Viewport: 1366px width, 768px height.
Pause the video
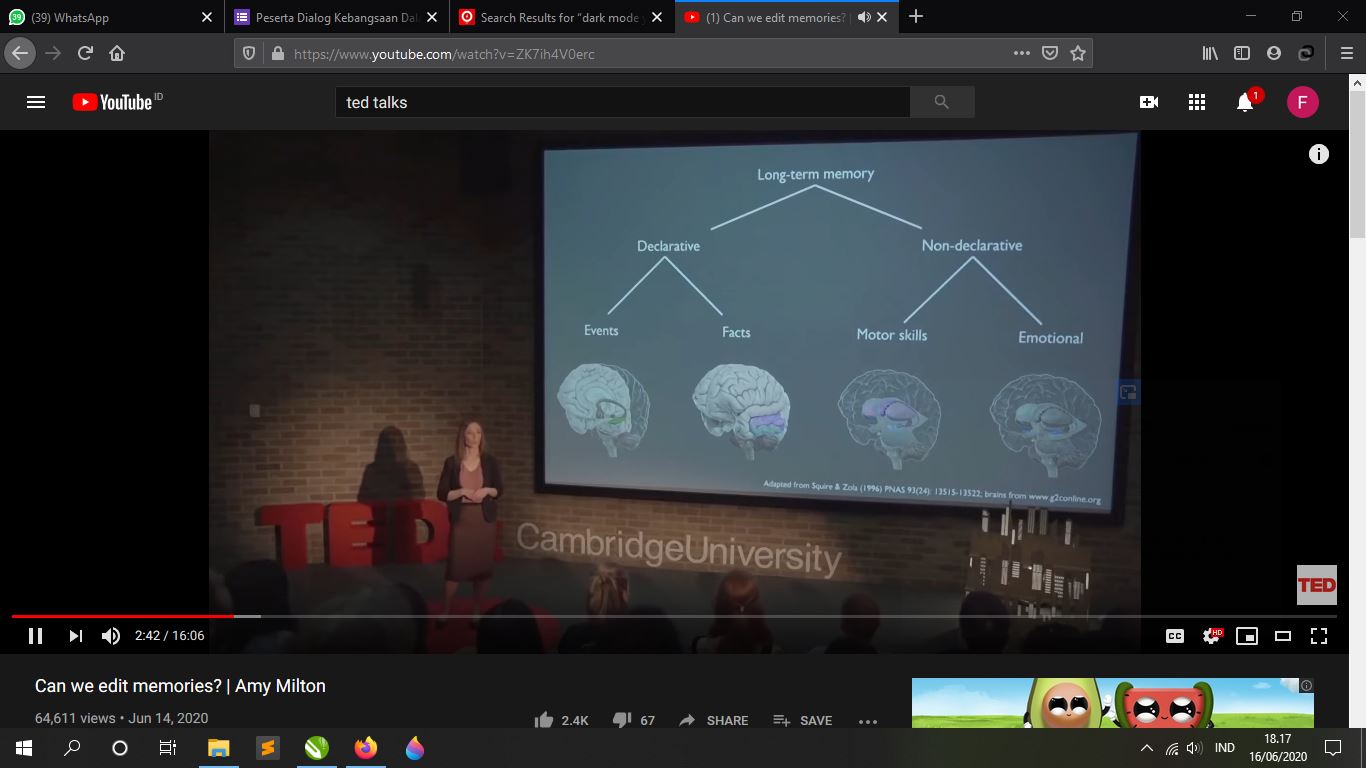tap(35, 636)
